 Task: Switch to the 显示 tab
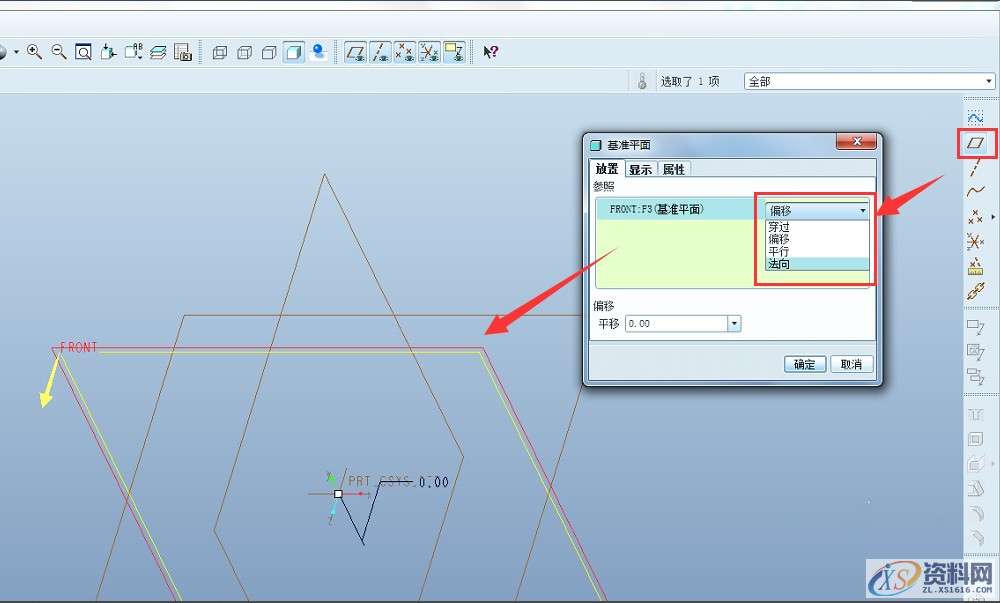[640, 169]
